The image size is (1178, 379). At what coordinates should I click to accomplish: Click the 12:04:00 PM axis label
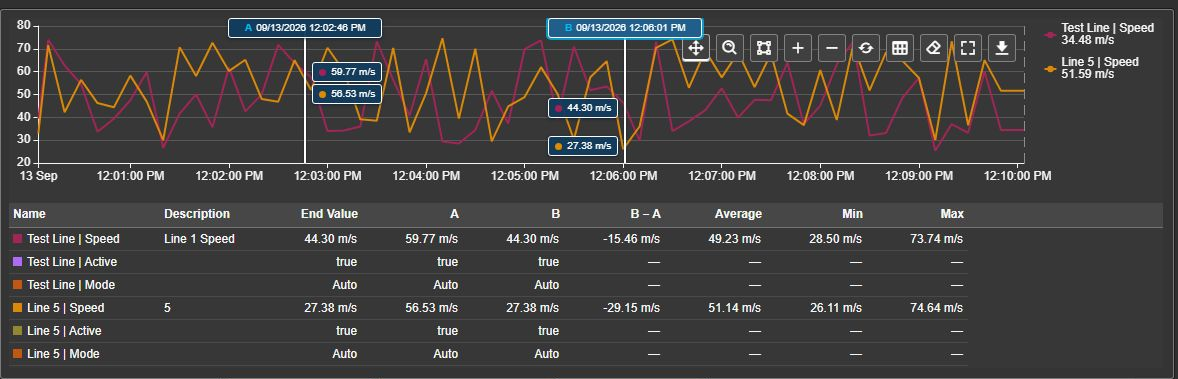(x=426, y=176)
